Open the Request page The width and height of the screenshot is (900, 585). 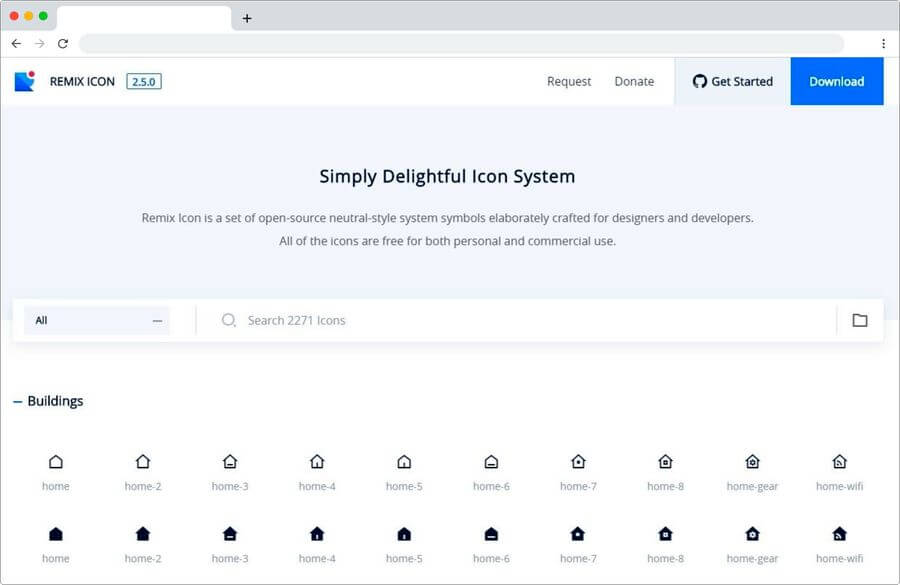(x=569, y=82)
